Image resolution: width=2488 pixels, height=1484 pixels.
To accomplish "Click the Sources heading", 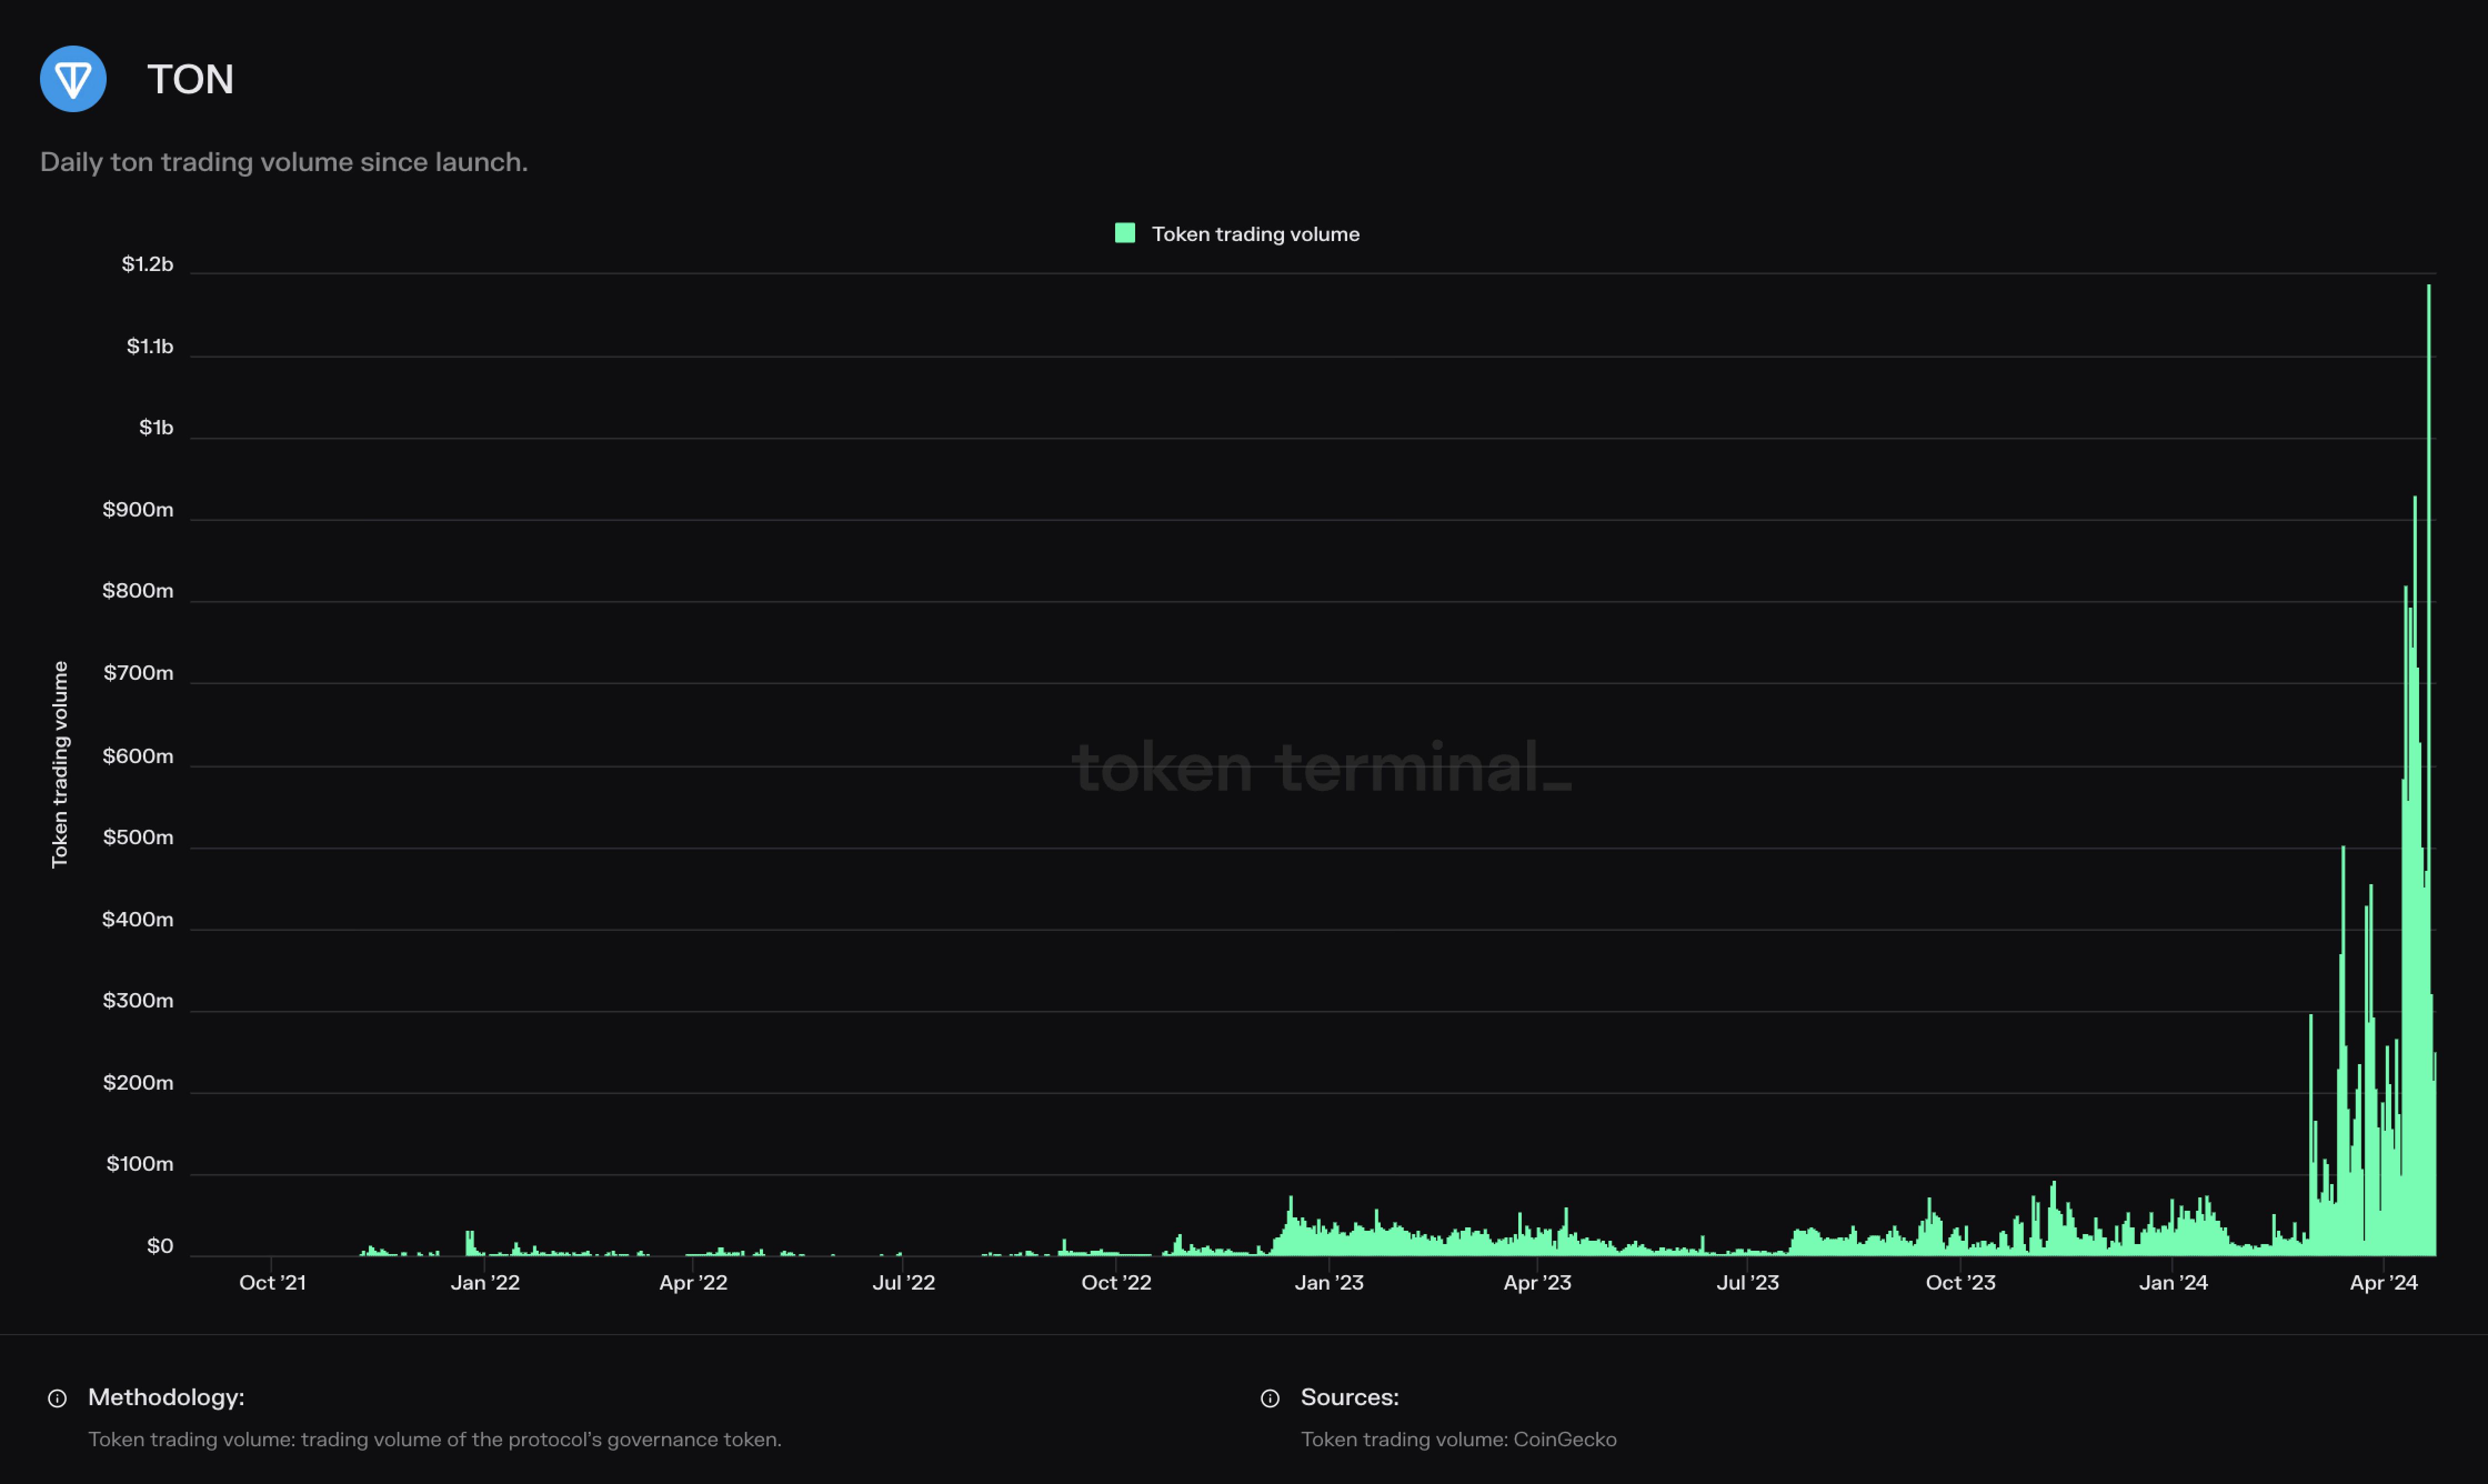I will 1349,1397.
